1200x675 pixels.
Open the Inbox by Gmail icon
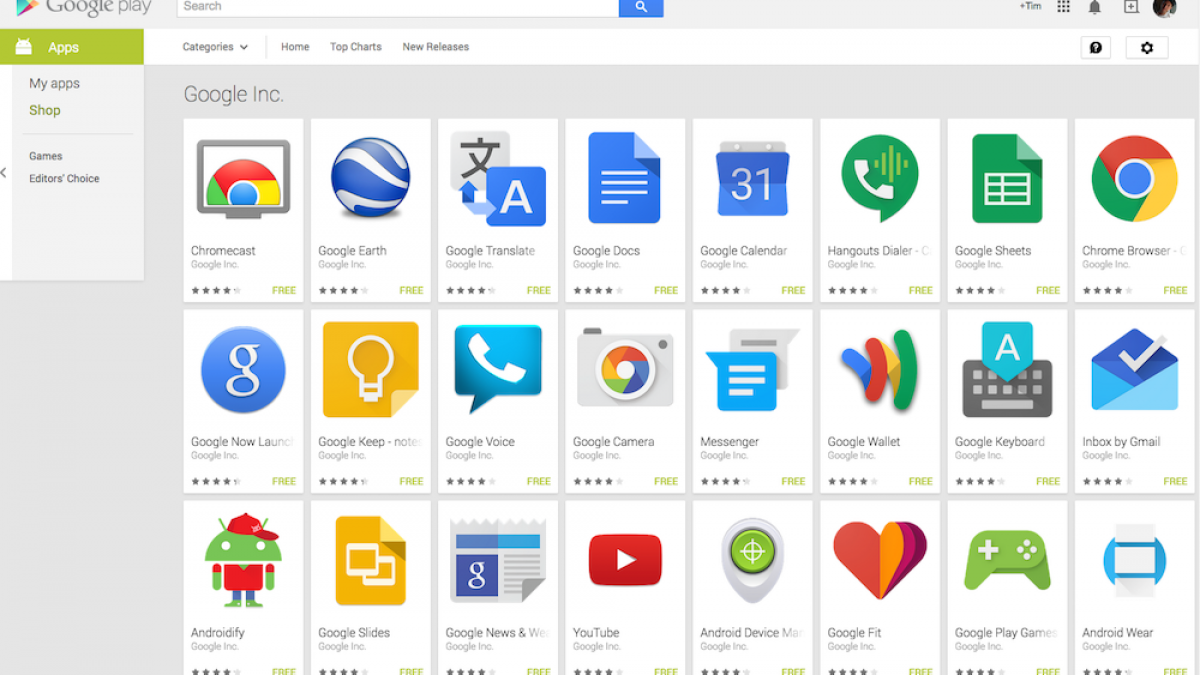click(1134, 369)
